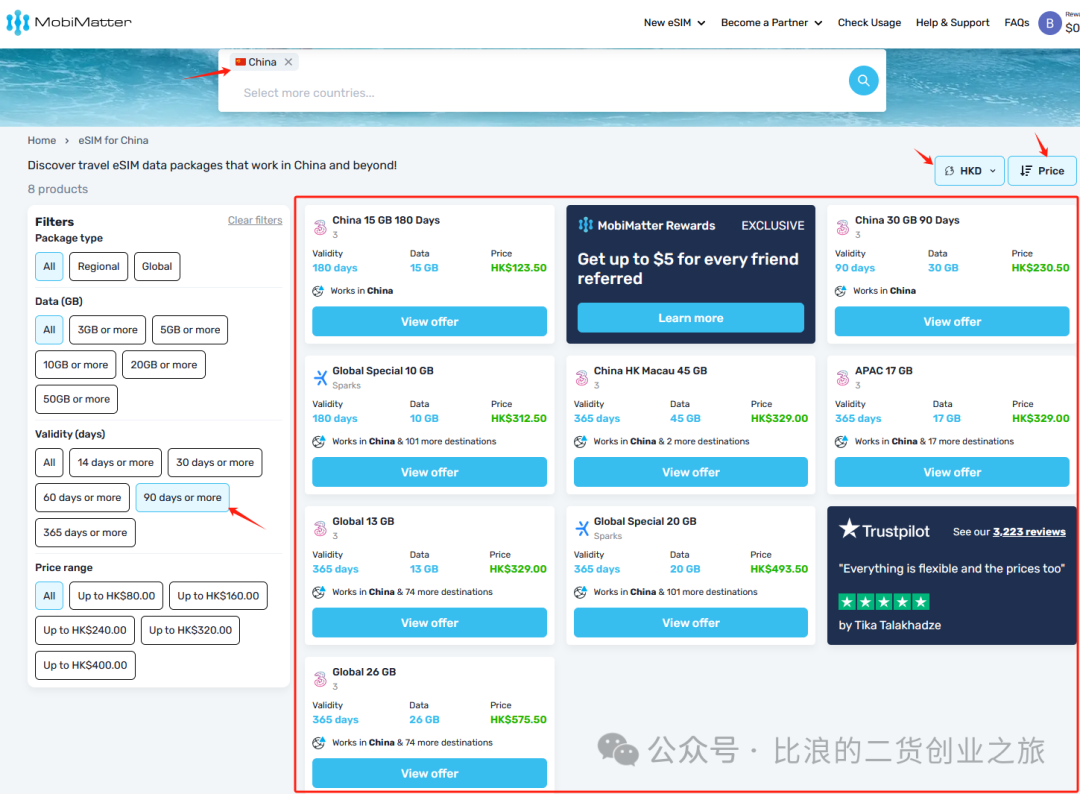View offer for Global 26 GB
The width and height of the screenshot is (1080, 794).
point(430,773)
